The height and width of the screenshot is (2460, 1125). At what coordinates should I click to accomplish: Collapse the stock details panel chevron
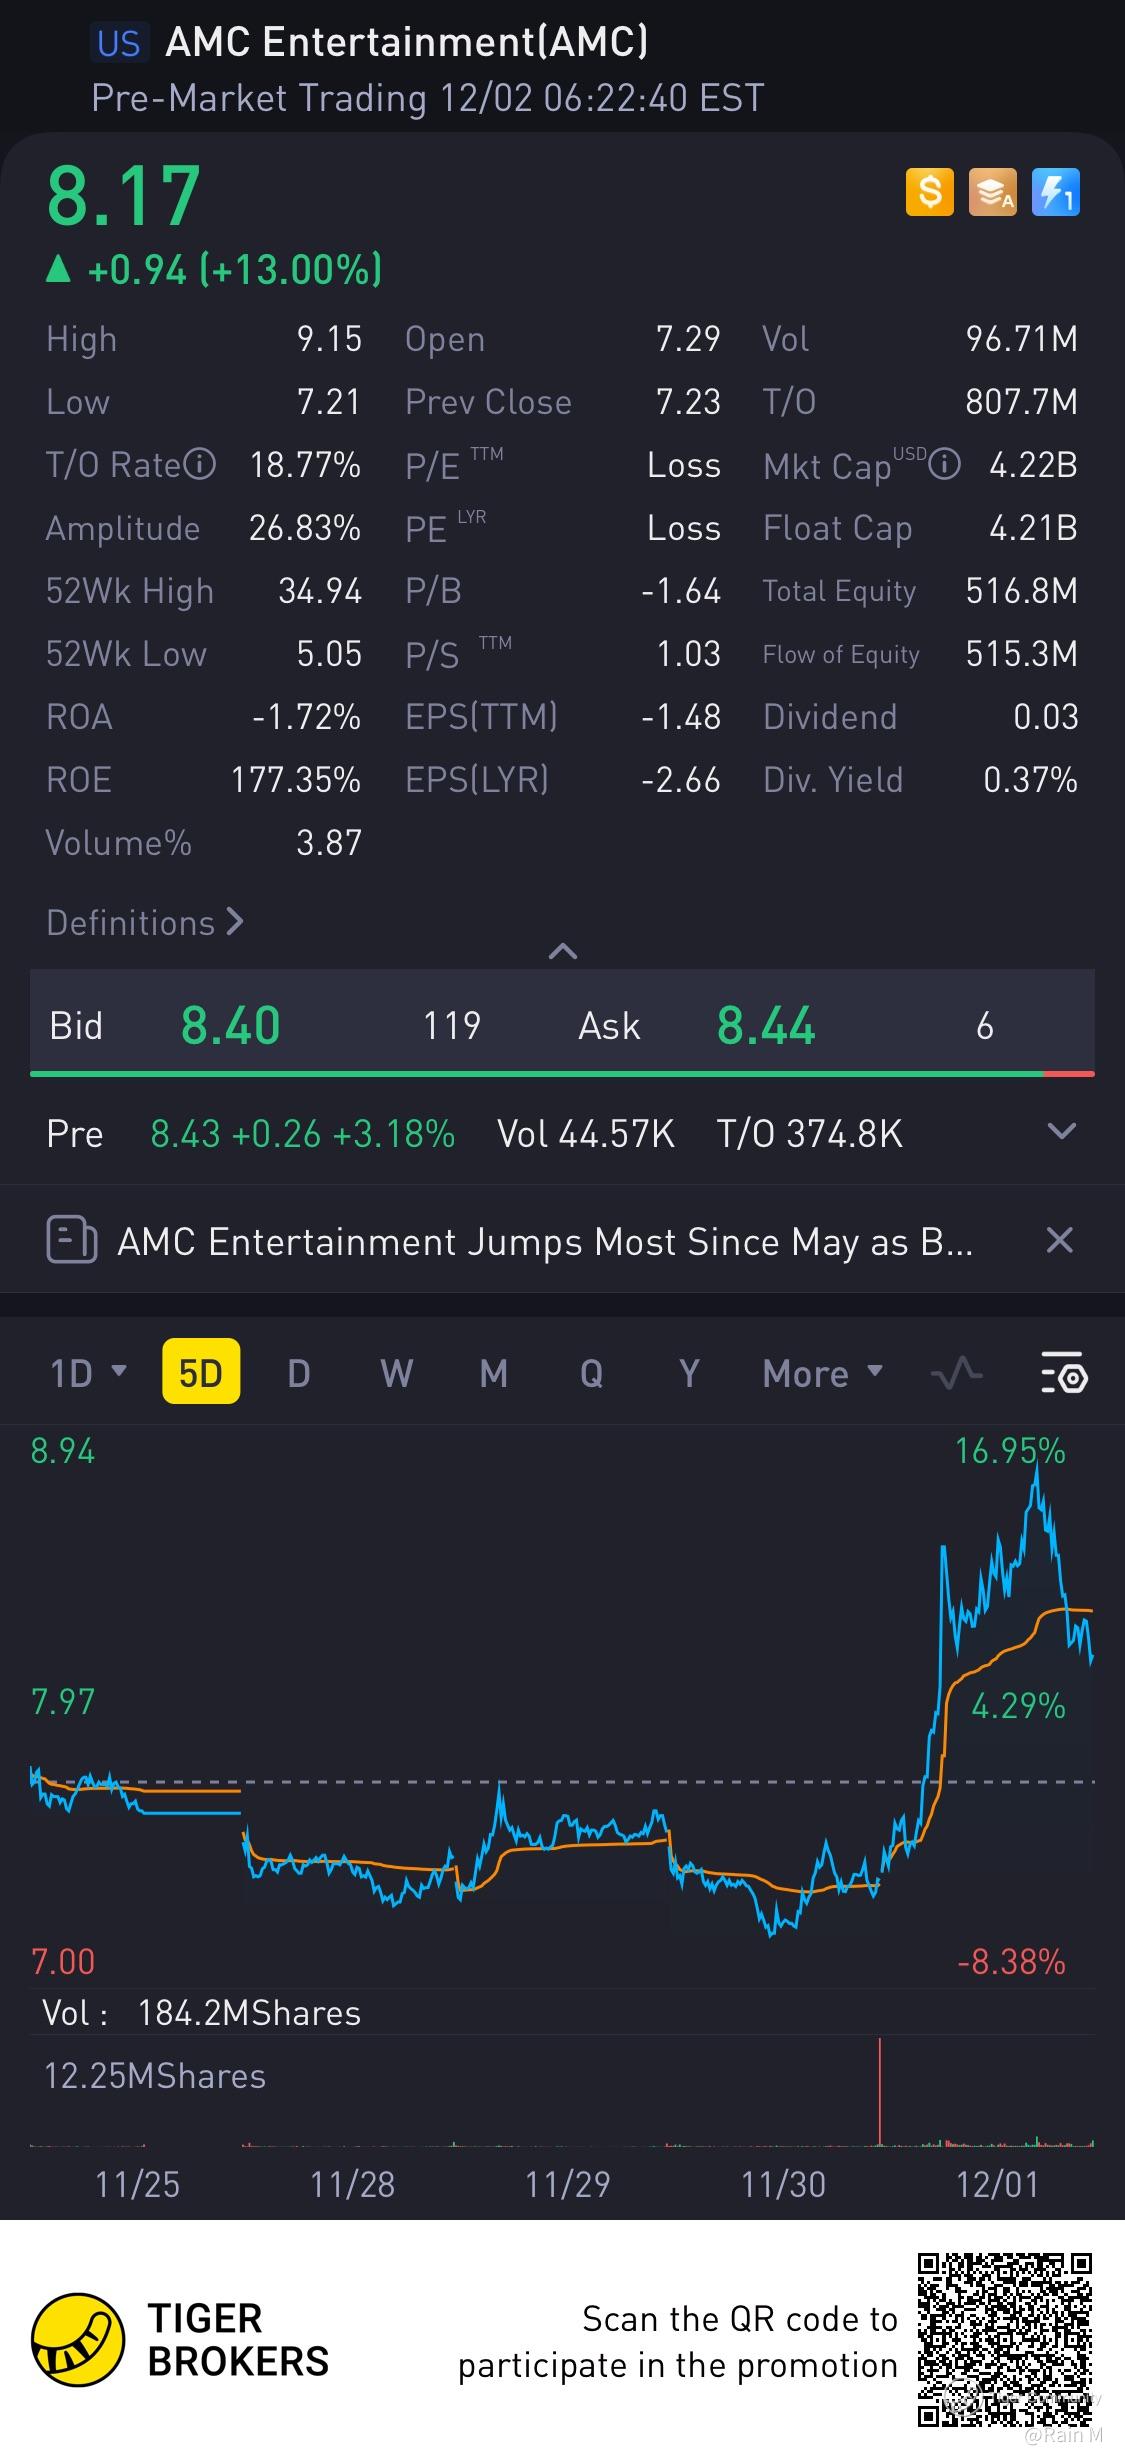tap(563, 951)
